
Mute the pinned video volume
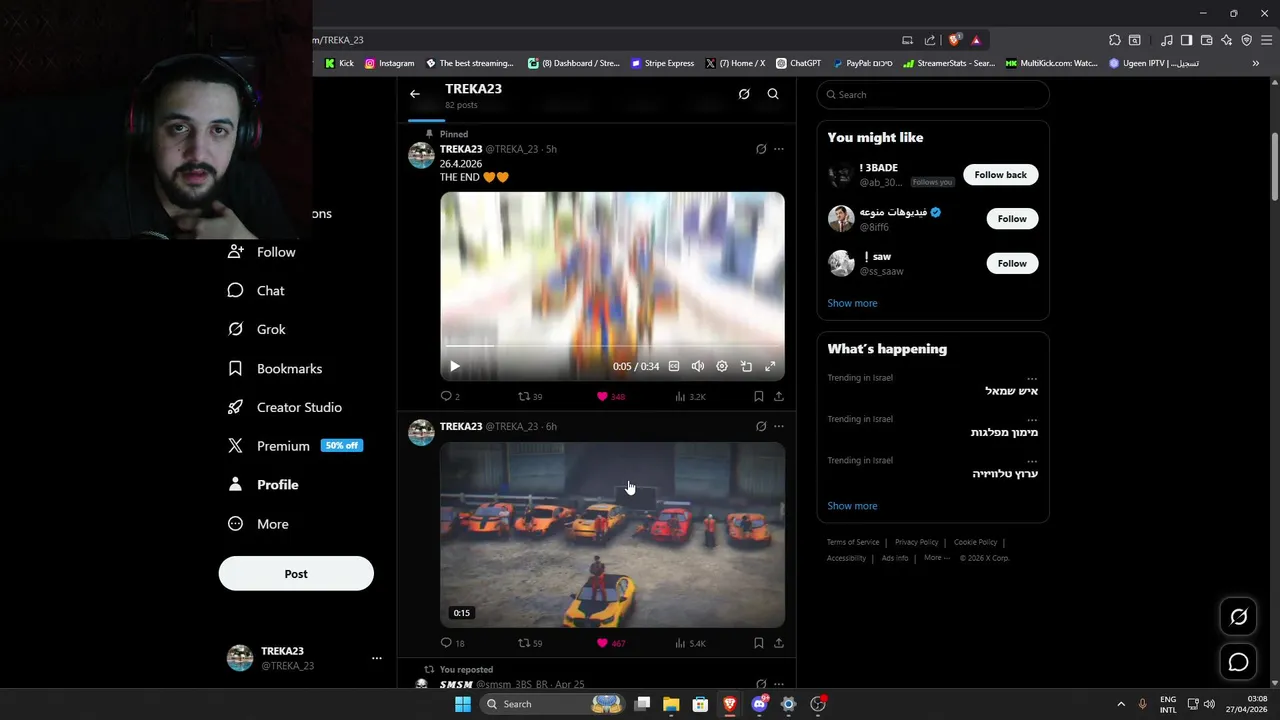(698, 366)
